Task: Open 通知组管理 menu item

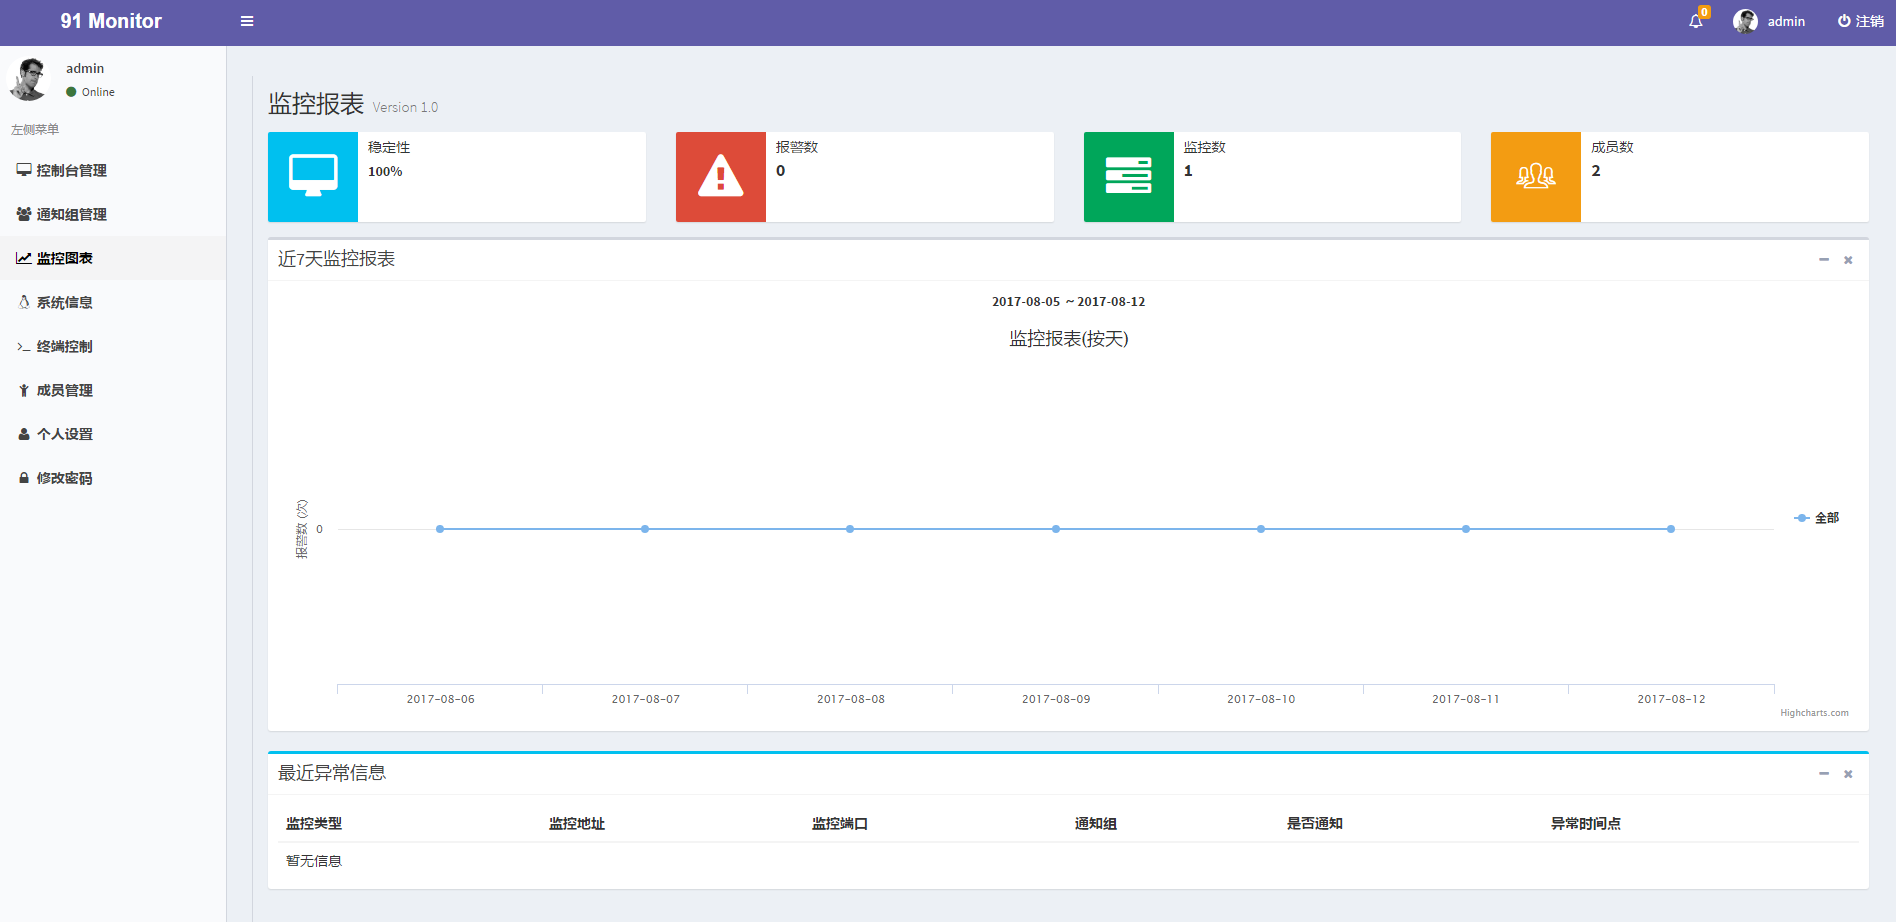Action: (113, 214)
